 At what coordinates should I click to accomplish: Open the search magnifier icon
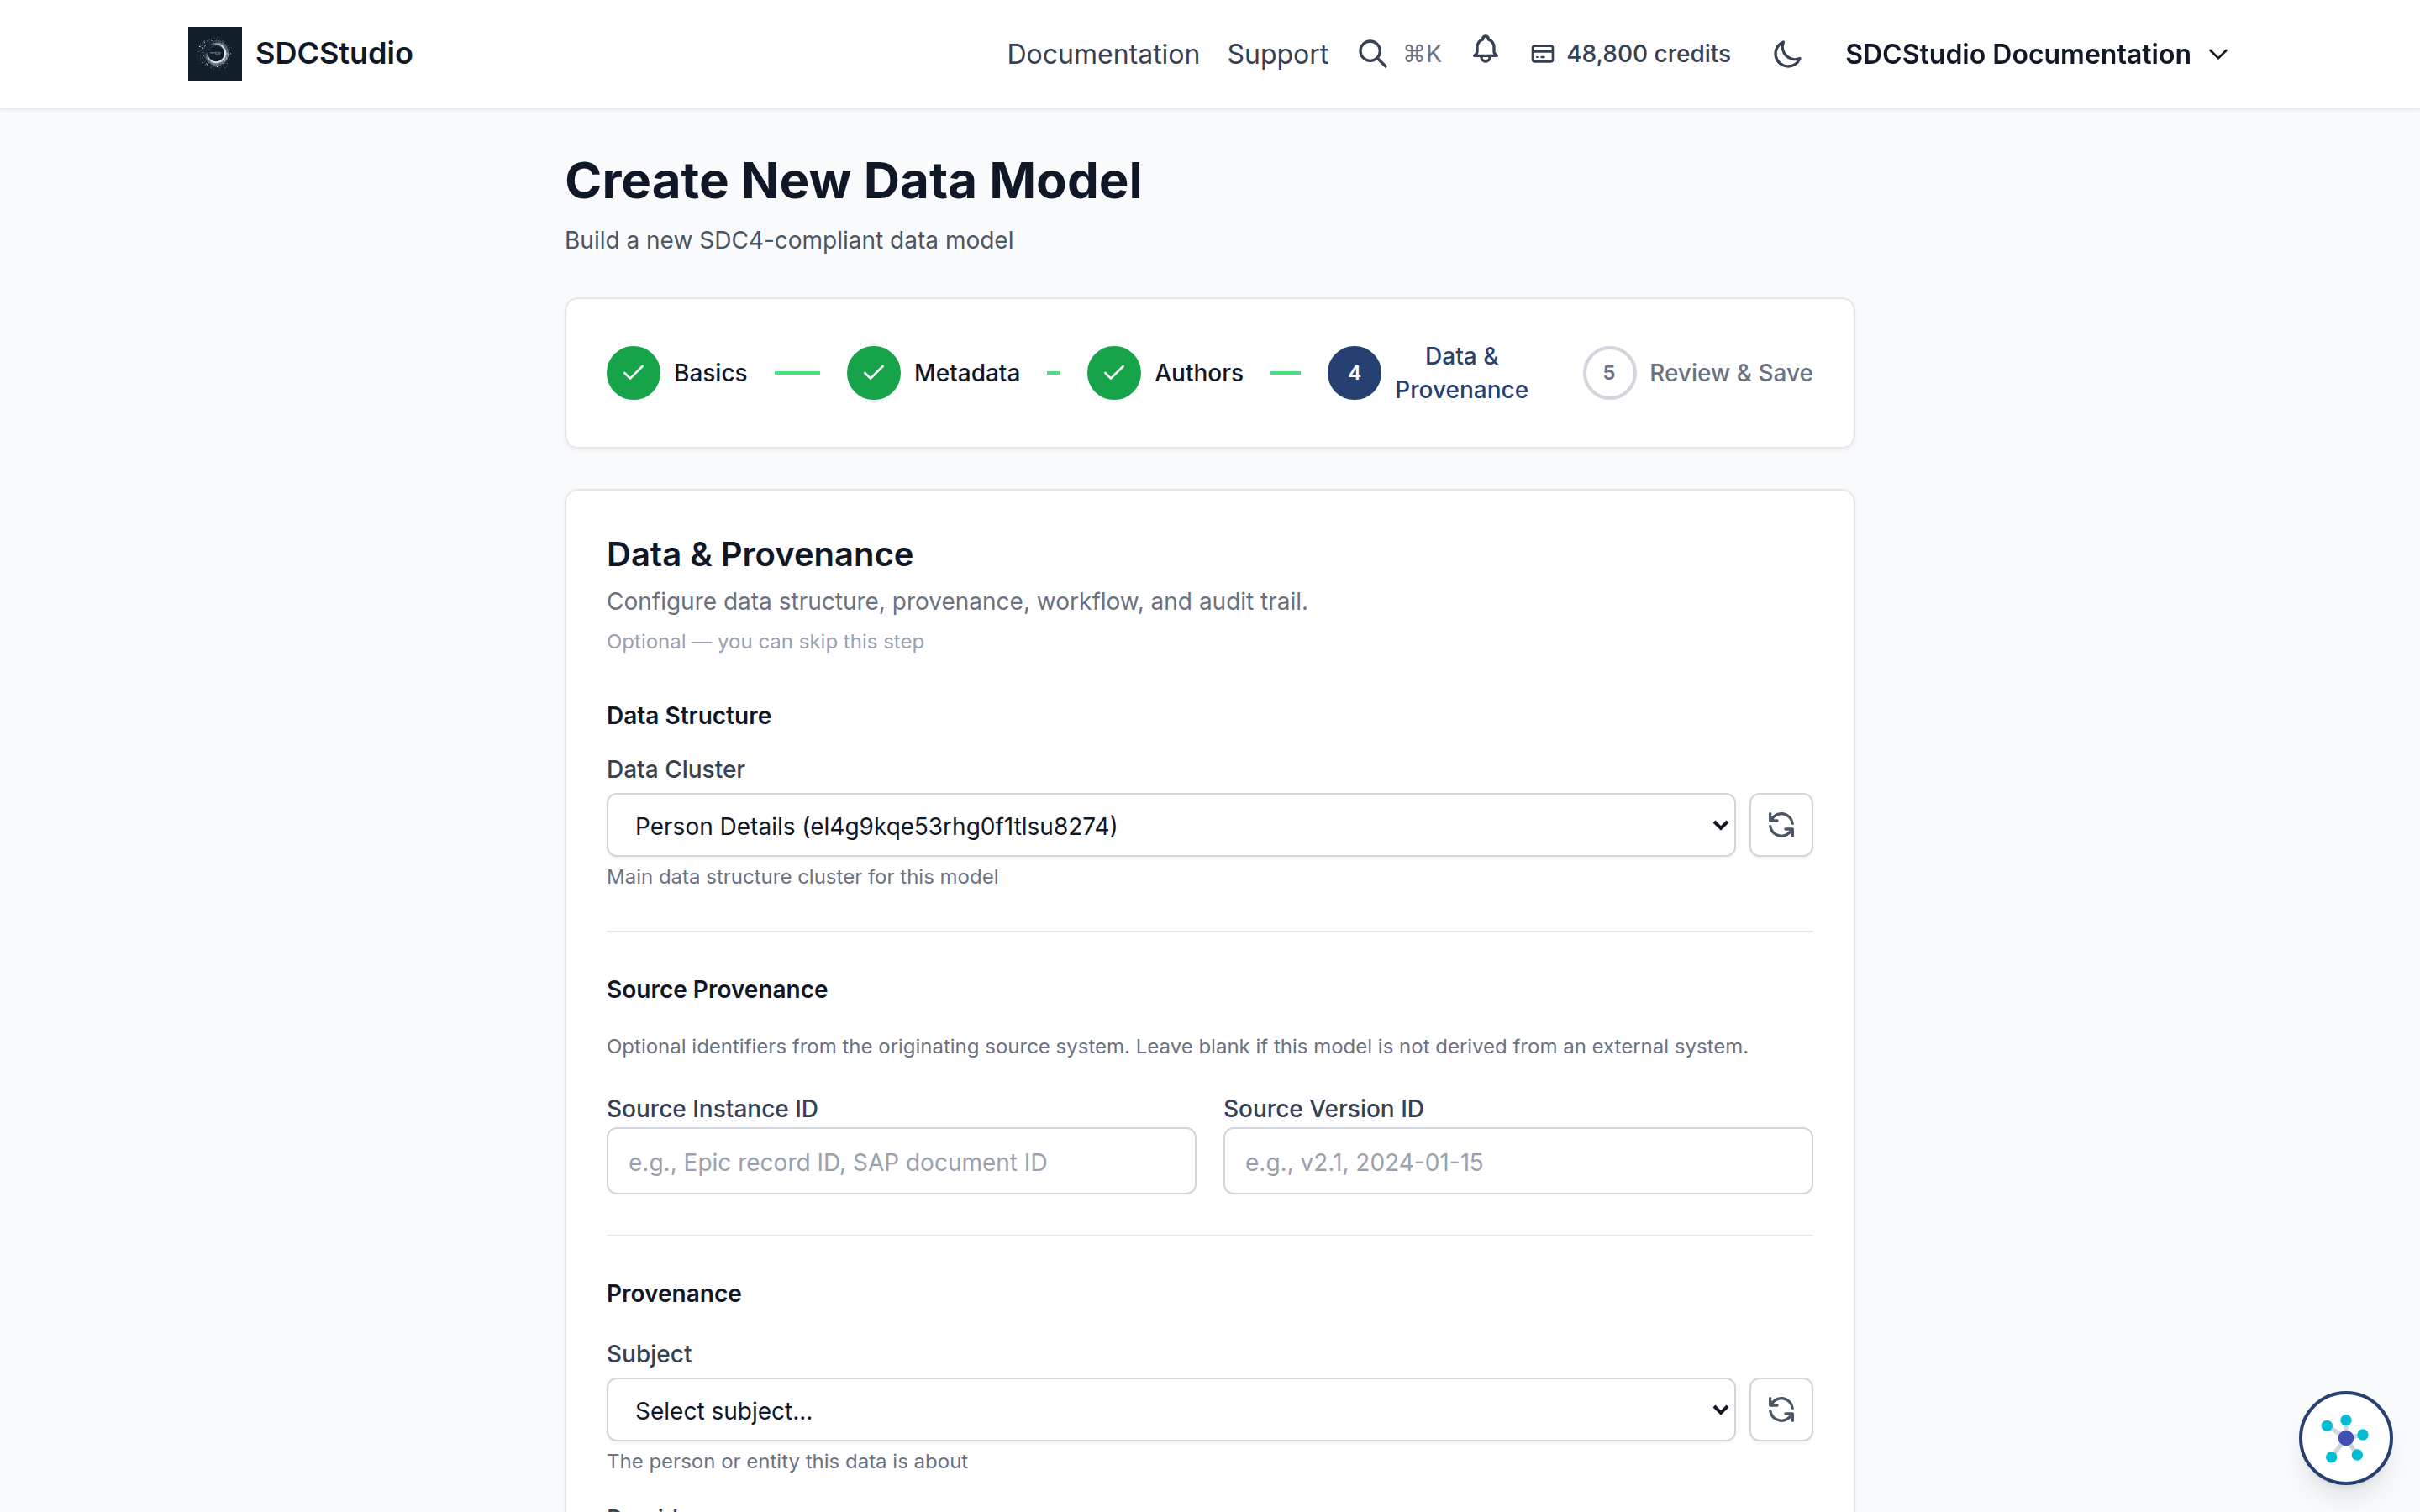click(x=1372, y=54)
